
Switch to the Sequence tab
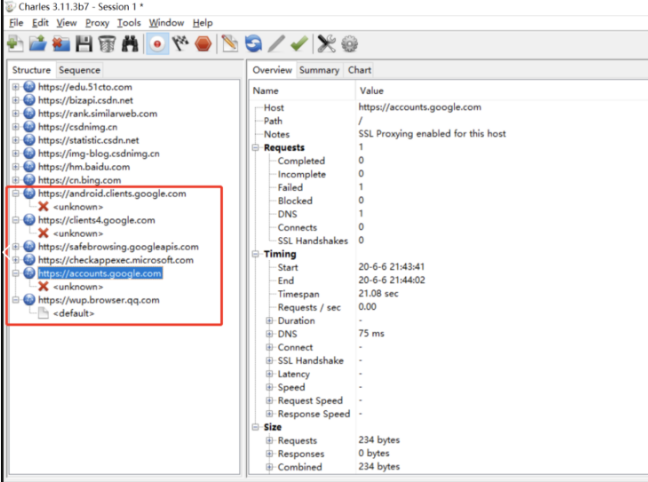coord(79,70)
